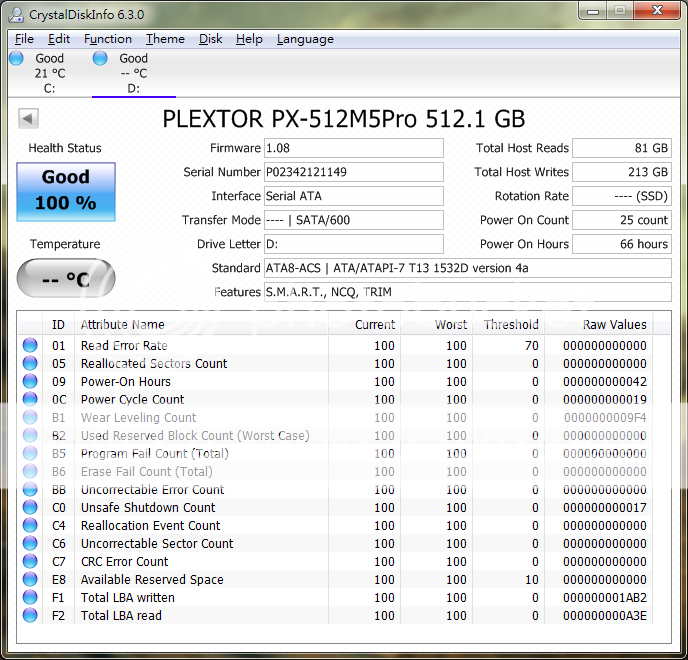Viewport: 688px width, 660px height.
Task: Click the Transfer Mode field SATA/600
Action: tap(354, 220)
